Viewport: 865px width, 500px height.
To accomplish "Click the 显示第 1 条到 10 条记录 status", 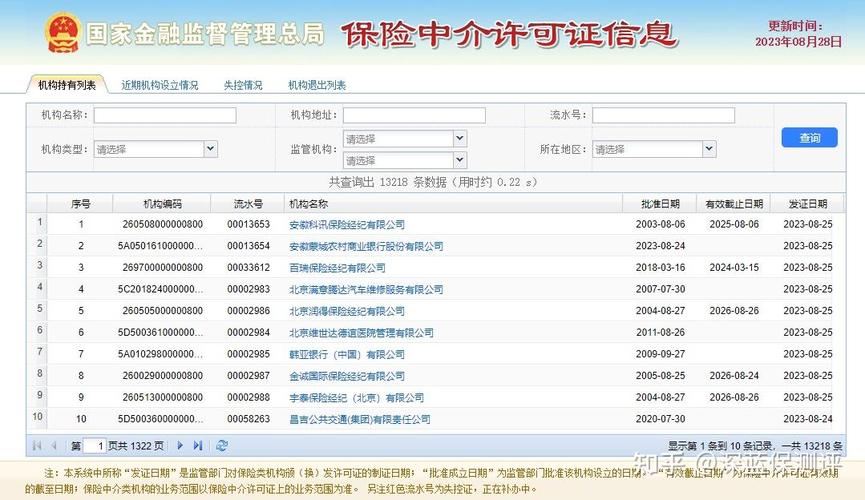I will click(720, 446).
